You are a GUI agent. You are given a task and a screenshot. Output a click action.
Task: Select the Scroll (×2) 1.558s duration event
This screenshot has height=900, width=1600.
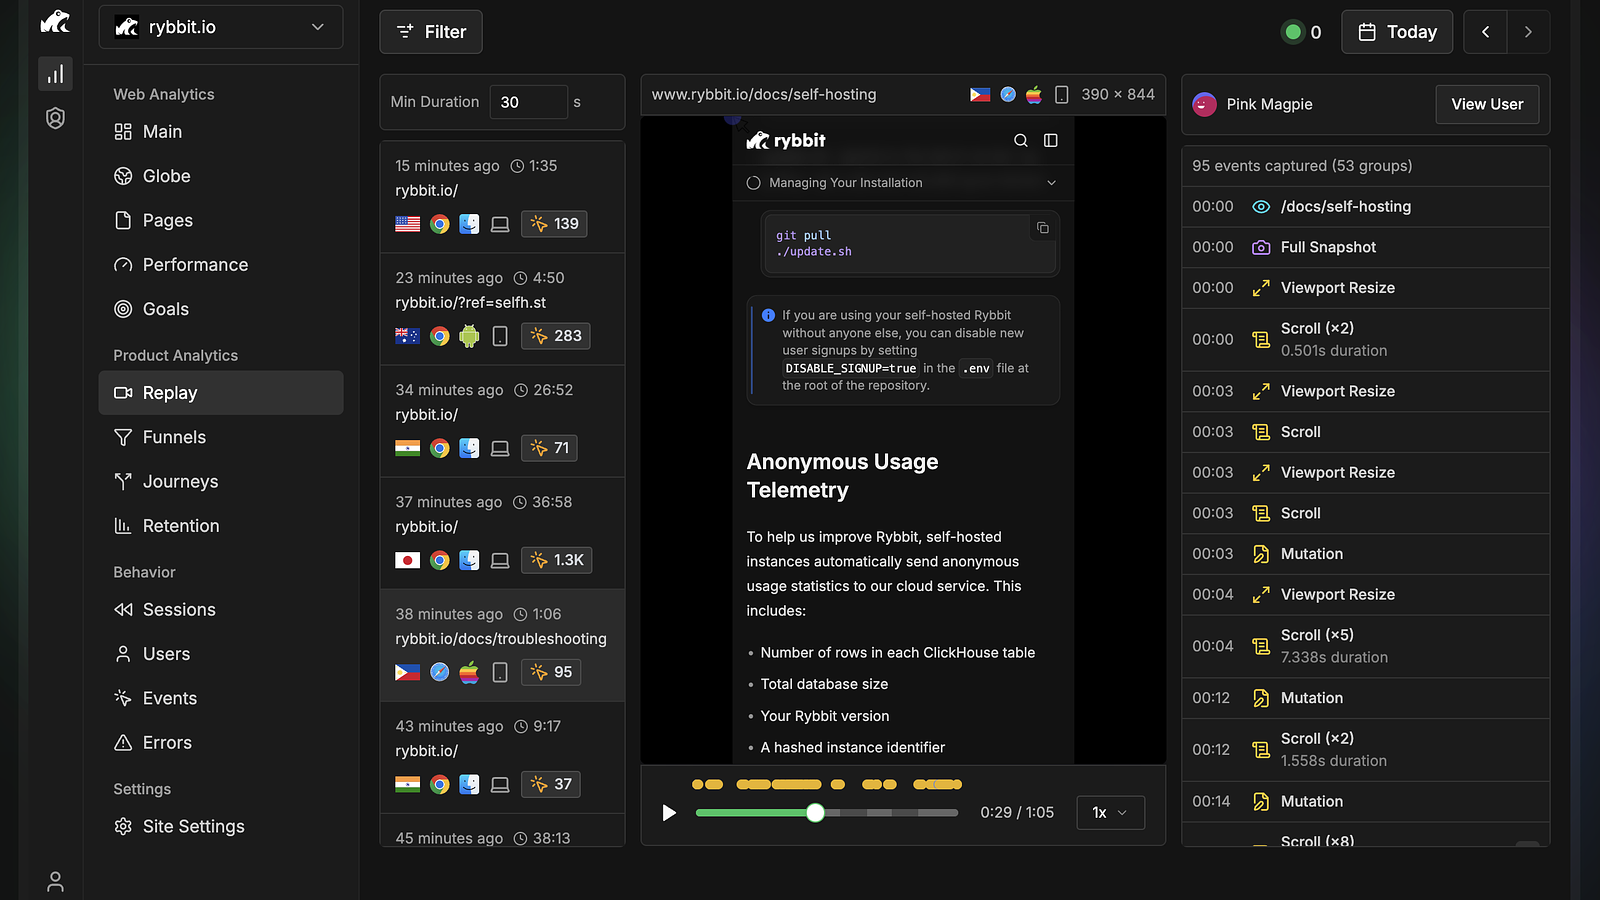(x=1365, y=750)
